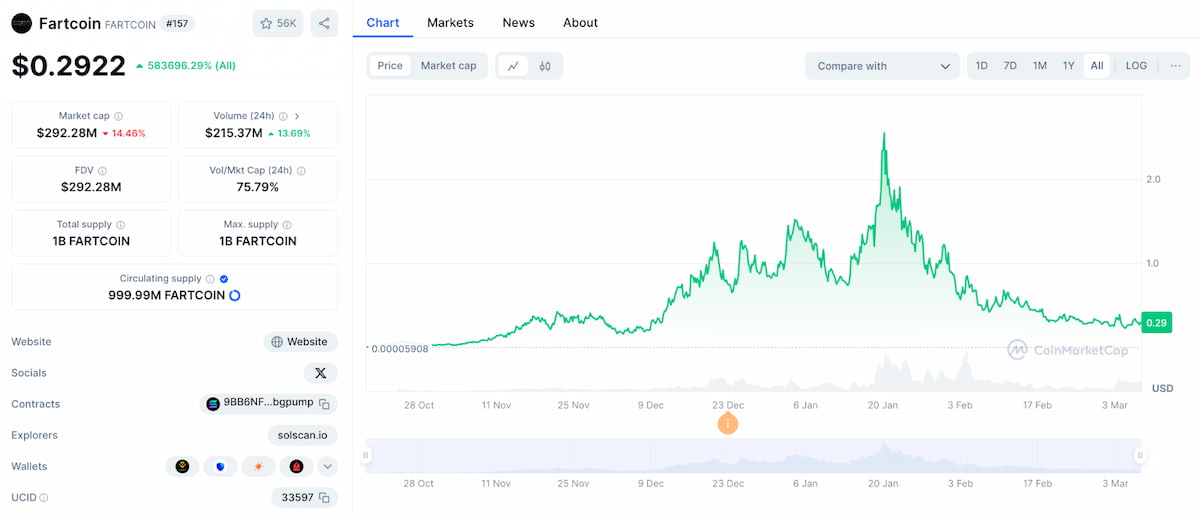The height and width of the screenshot is (515, 1200).
Task: Open the X social profile icon
Action: pos(320,373)
